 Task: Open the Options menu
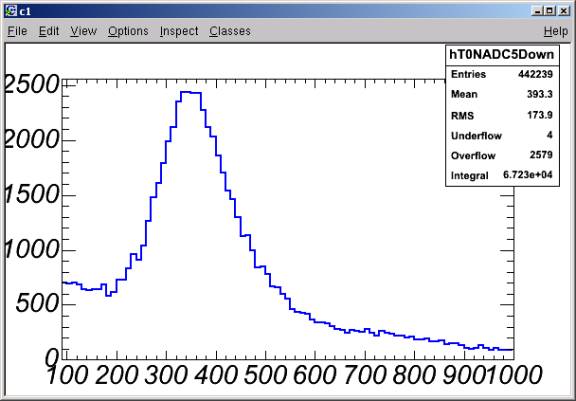(x=128, y=31)
